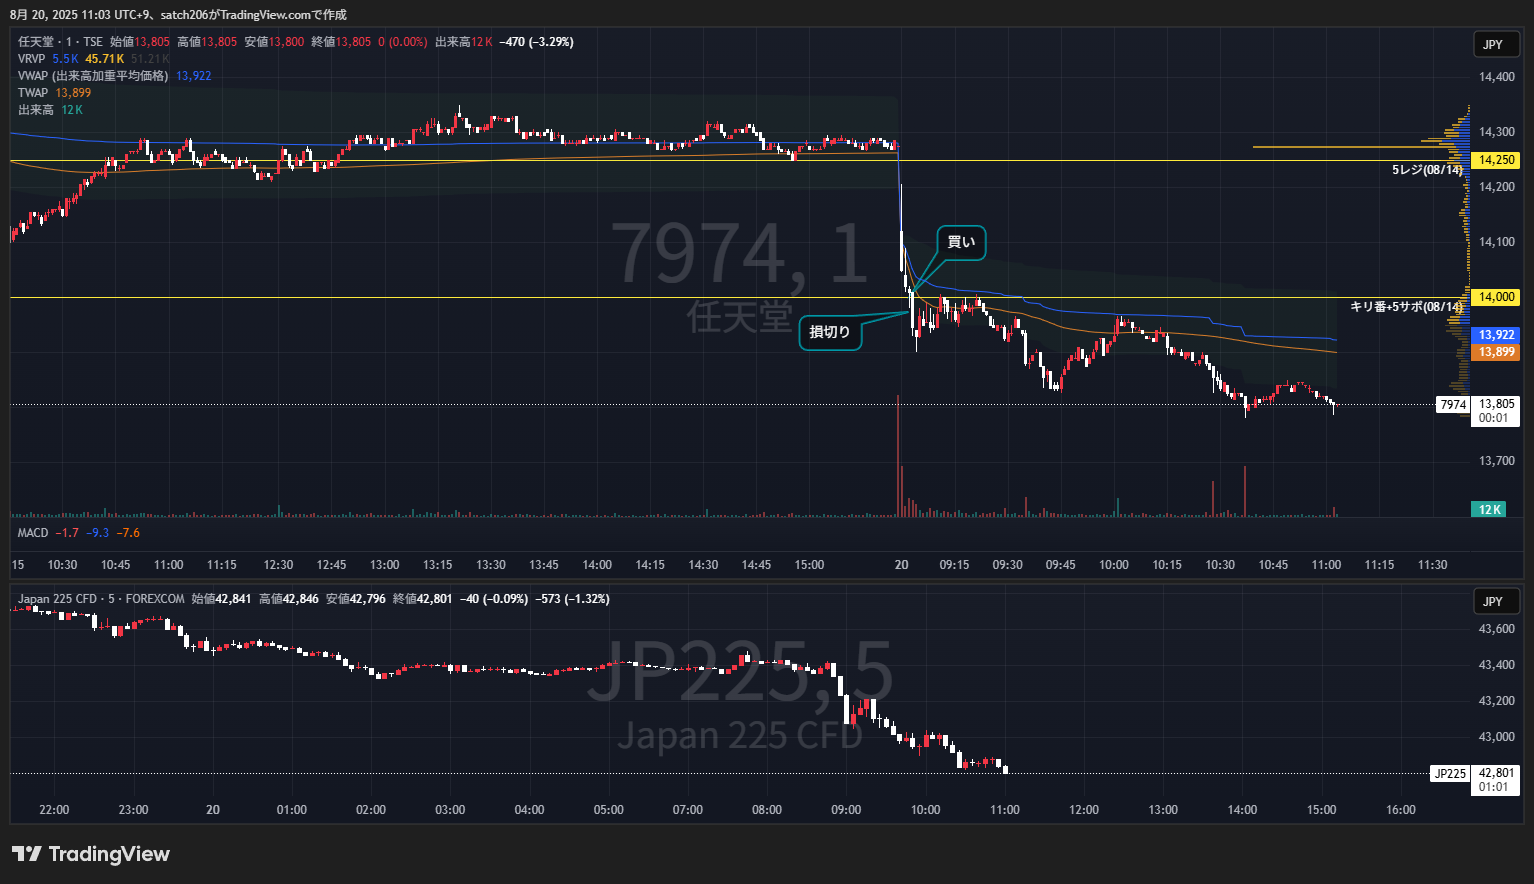The image size is (1534, 884).
Task: Click the 始値42,841 value in the Japan 225 legend
Action: click(221, 599)
